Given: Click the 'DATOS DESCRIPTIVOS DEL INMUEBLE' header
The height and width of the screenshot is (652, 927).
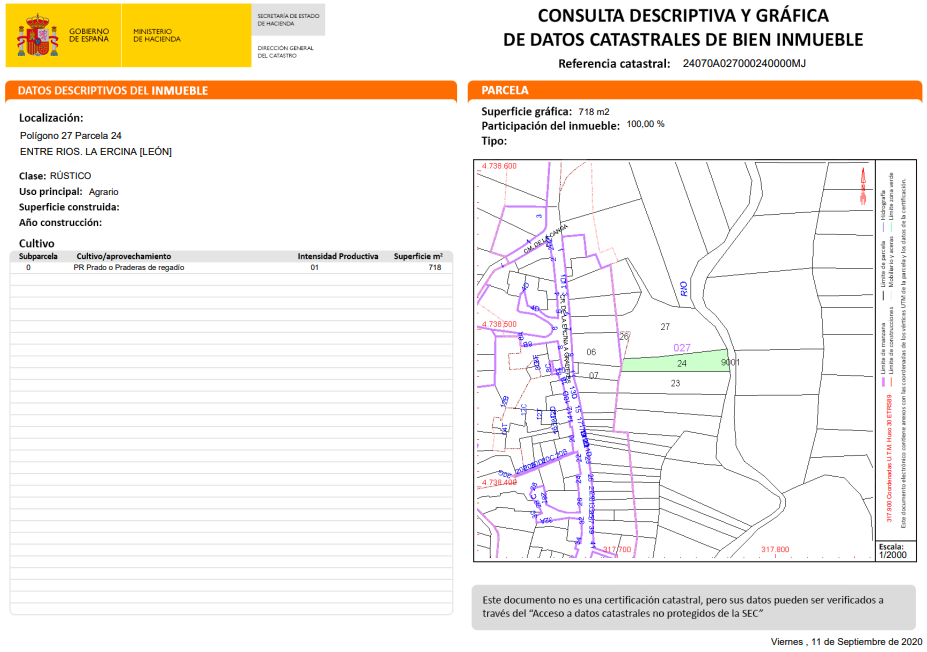Looking at the screenshot, I should pos(113,90).
